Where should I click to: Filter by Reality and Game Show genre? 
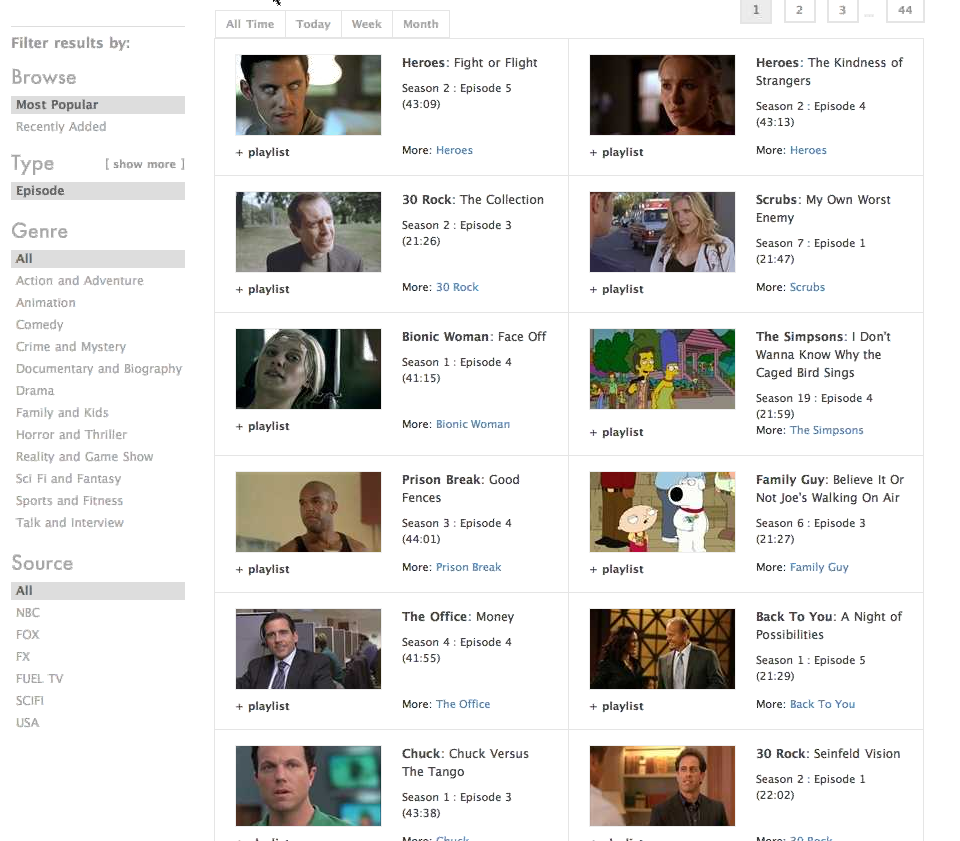pyautogui.click(x=84, y=457)
